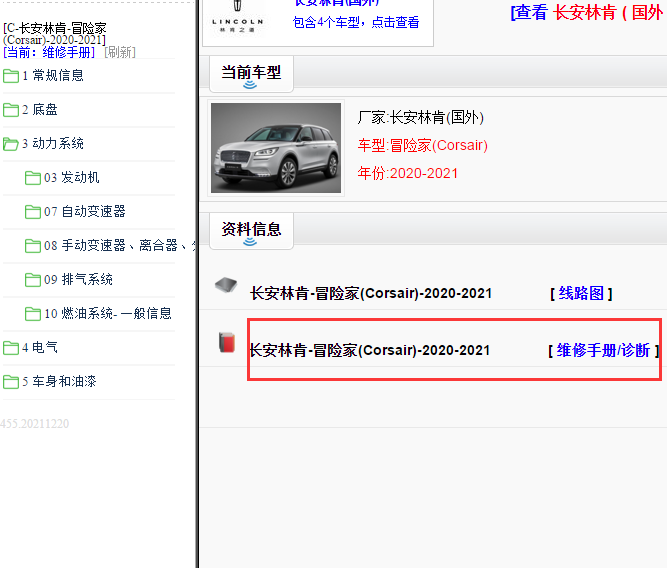
Task: Click the C-长安林肯-冒险家 sidebar title
Action: tap(55, 34)
